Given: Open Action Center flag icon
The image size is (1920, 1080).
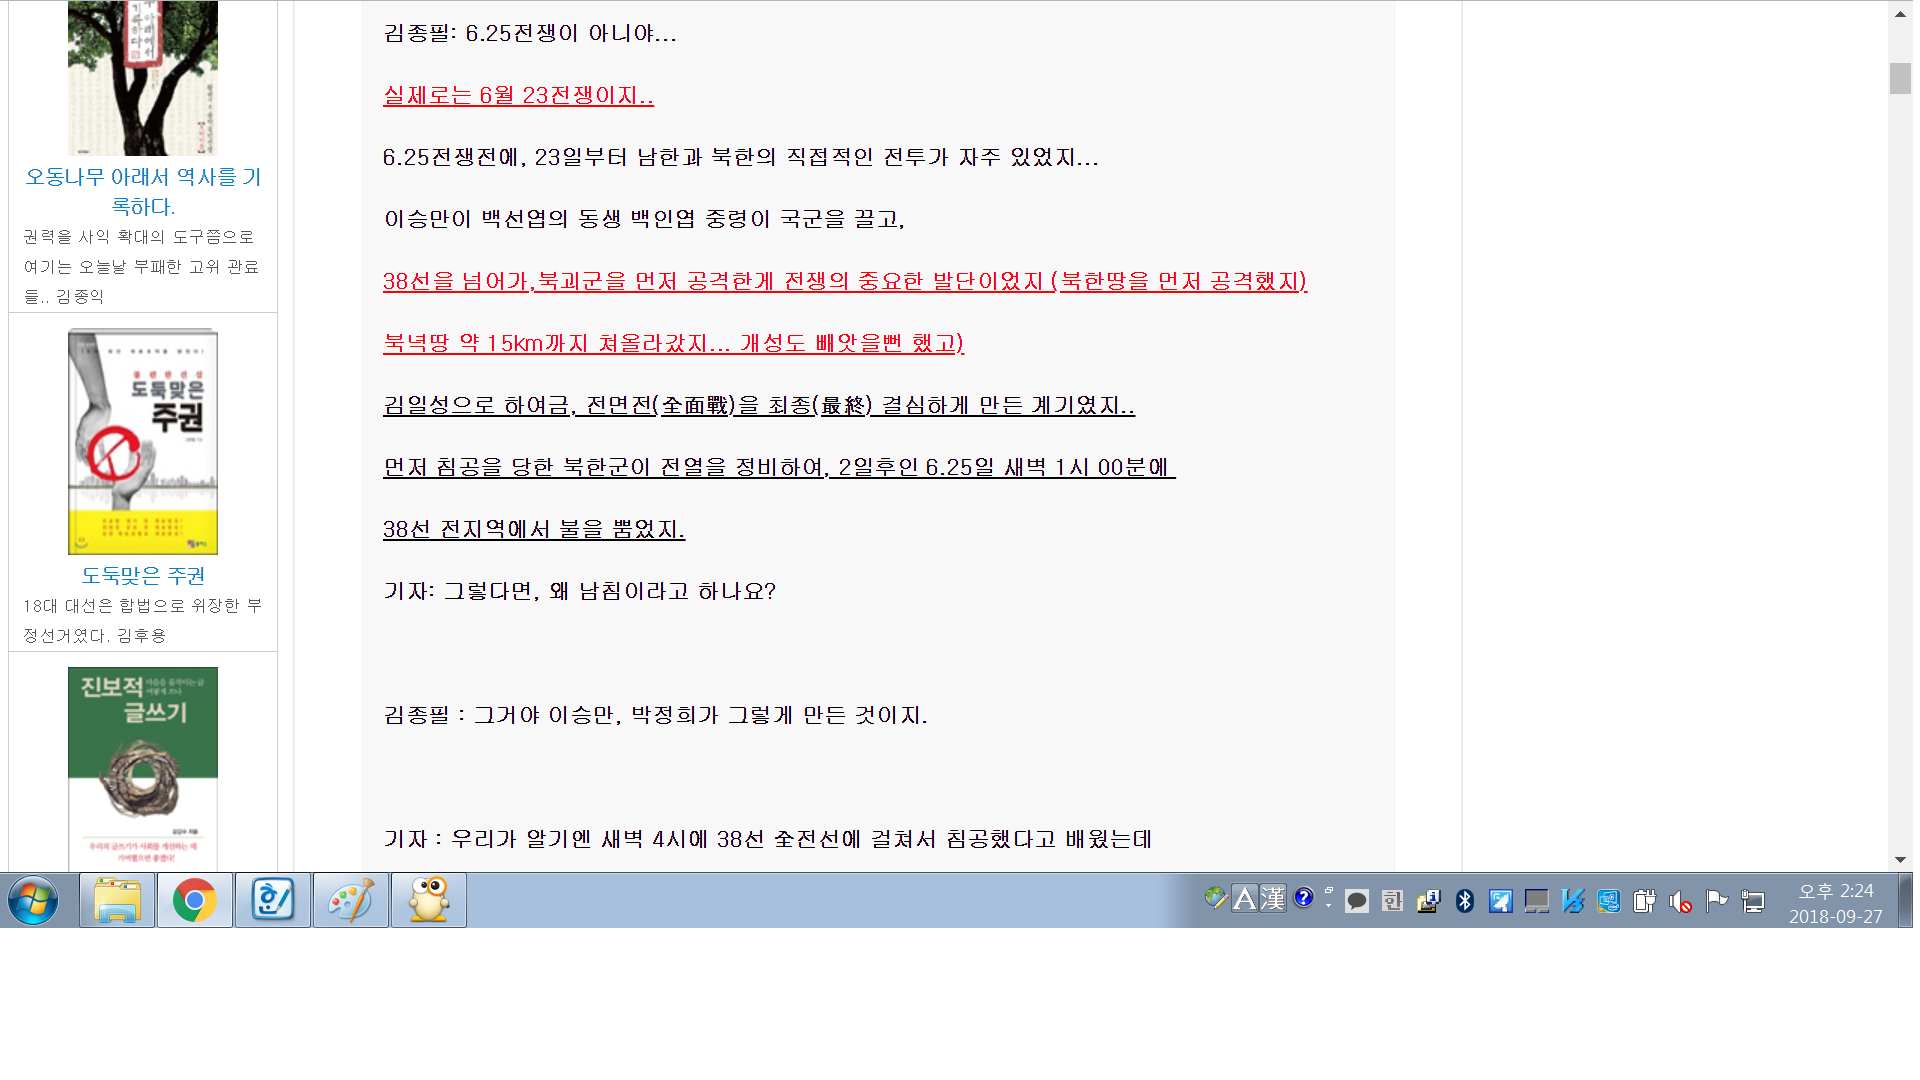Looking at the screenshot, I should pos(1717,901).
